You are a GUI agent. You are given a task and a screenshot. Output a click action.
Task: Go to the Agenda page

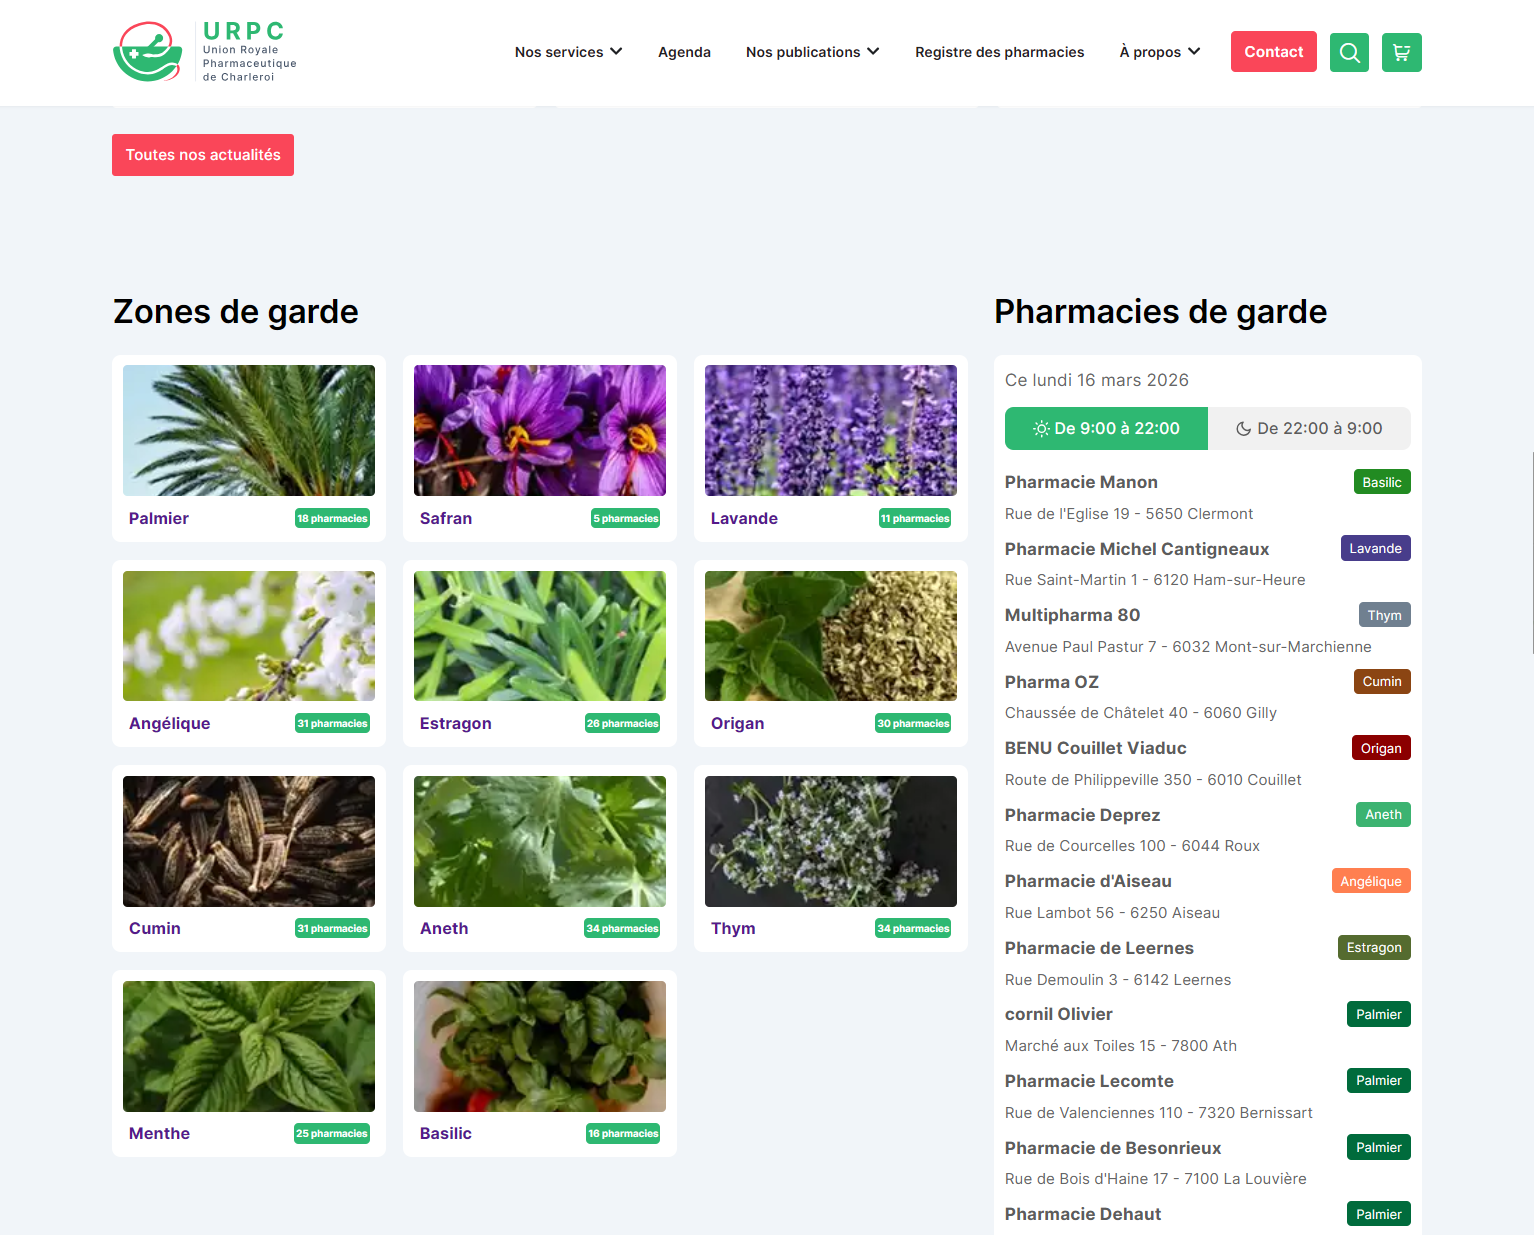pyautogui.click(x=684, y=52)
